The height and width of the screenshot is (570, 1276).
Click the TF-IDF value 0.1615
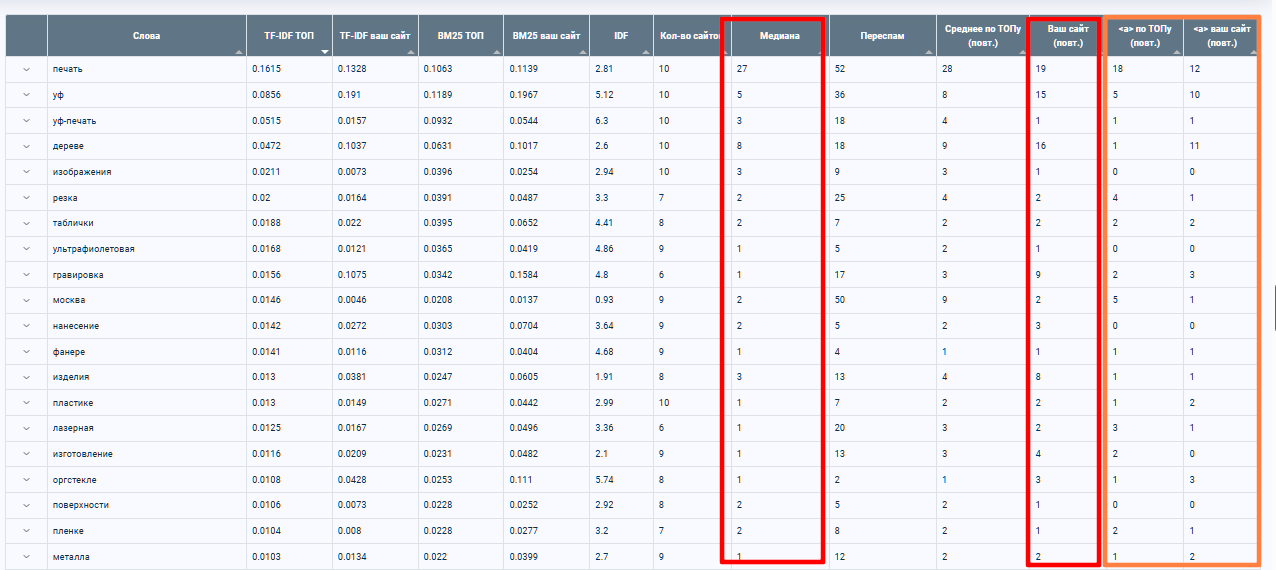click(266, 69)
